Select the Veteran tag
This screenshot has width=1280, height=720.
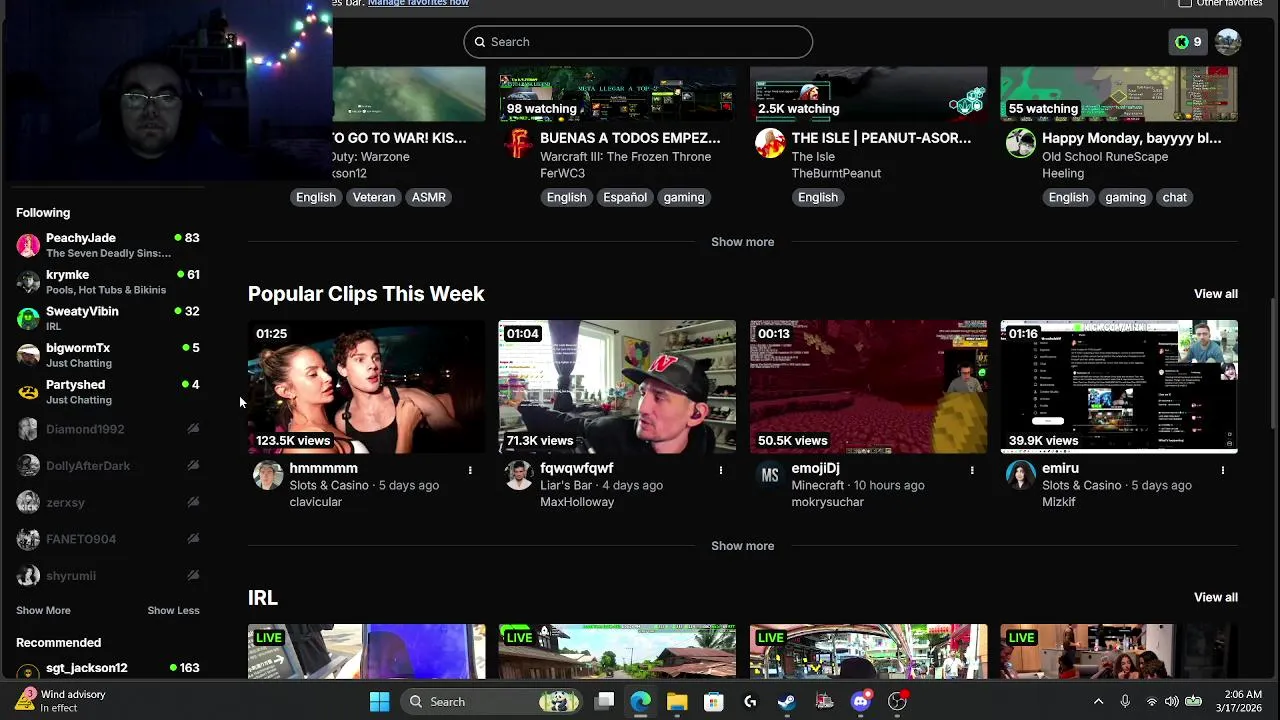tap(374, 197)
